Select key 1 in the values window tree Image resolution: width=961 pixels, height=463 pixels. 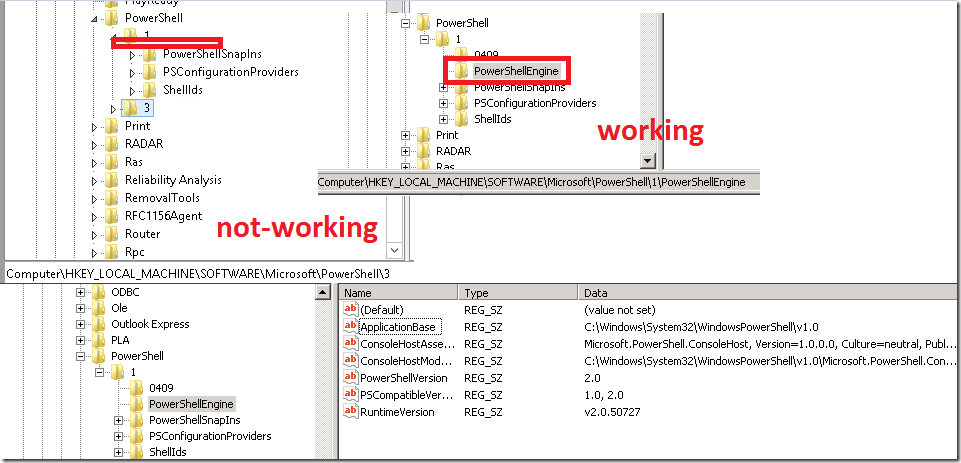click(x=133, y=372)
